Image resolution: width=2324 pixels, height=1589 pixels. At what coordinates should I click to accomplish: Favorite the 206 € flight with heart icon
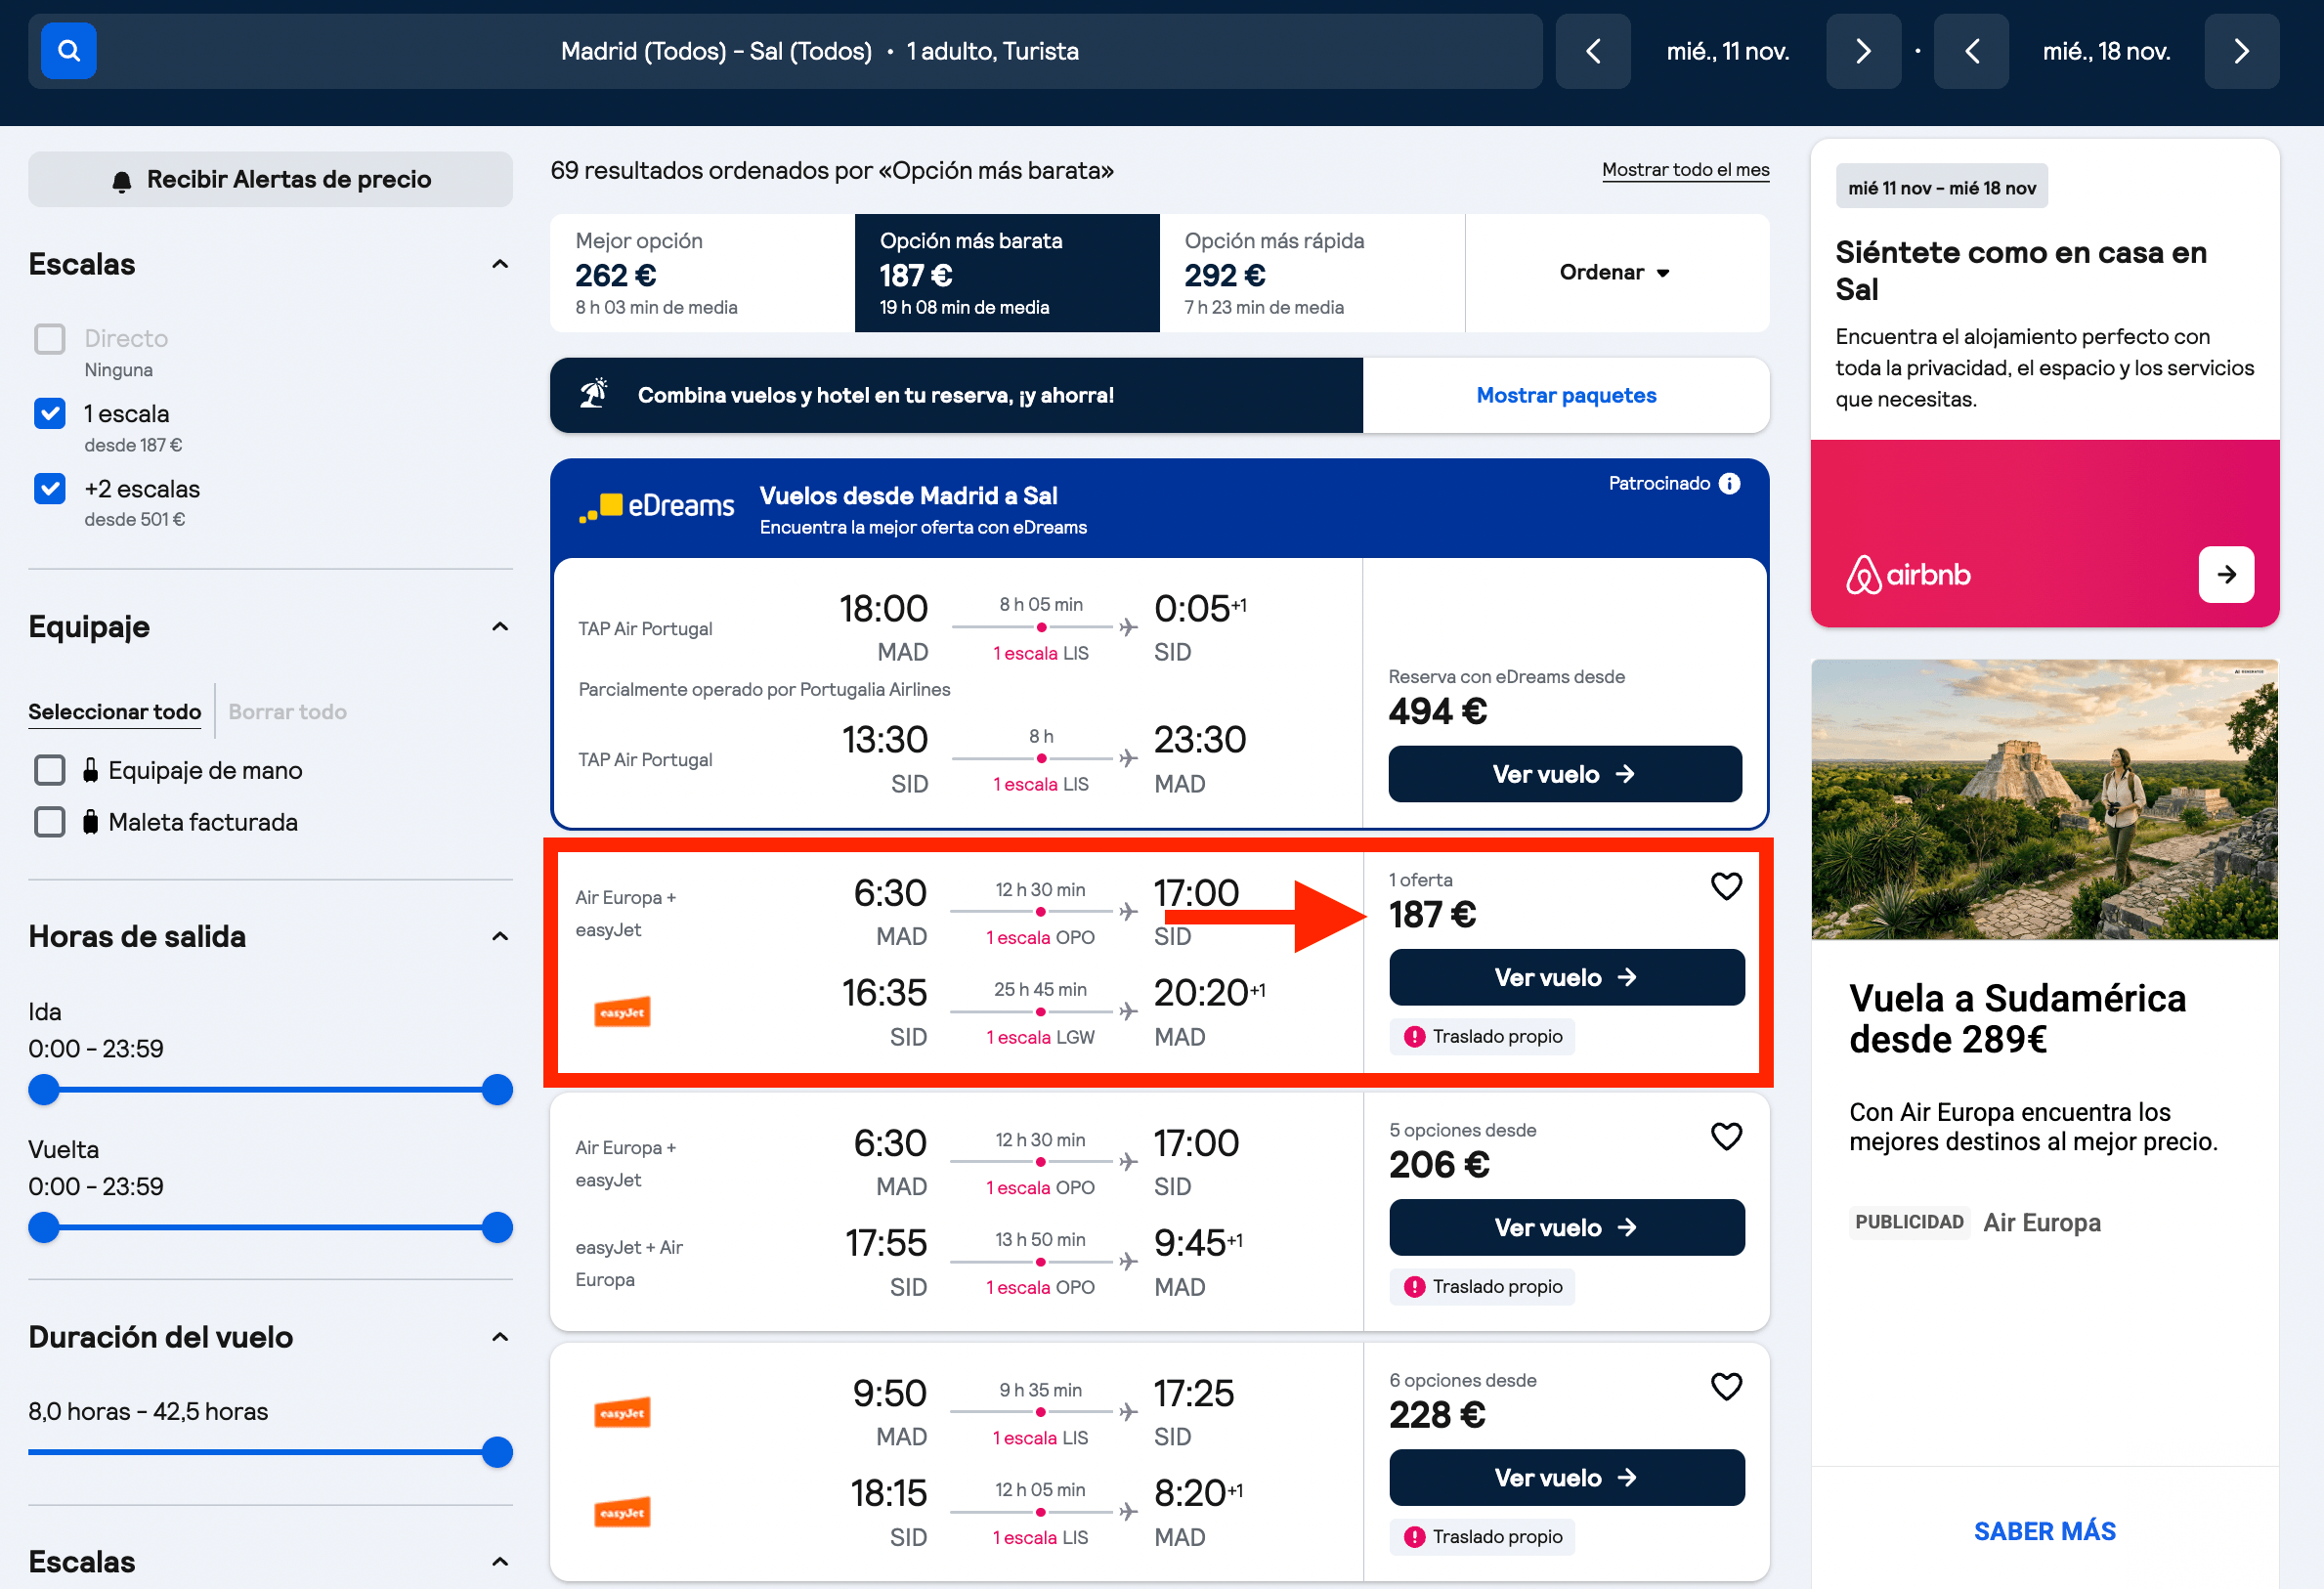tap(1726, 1136)
